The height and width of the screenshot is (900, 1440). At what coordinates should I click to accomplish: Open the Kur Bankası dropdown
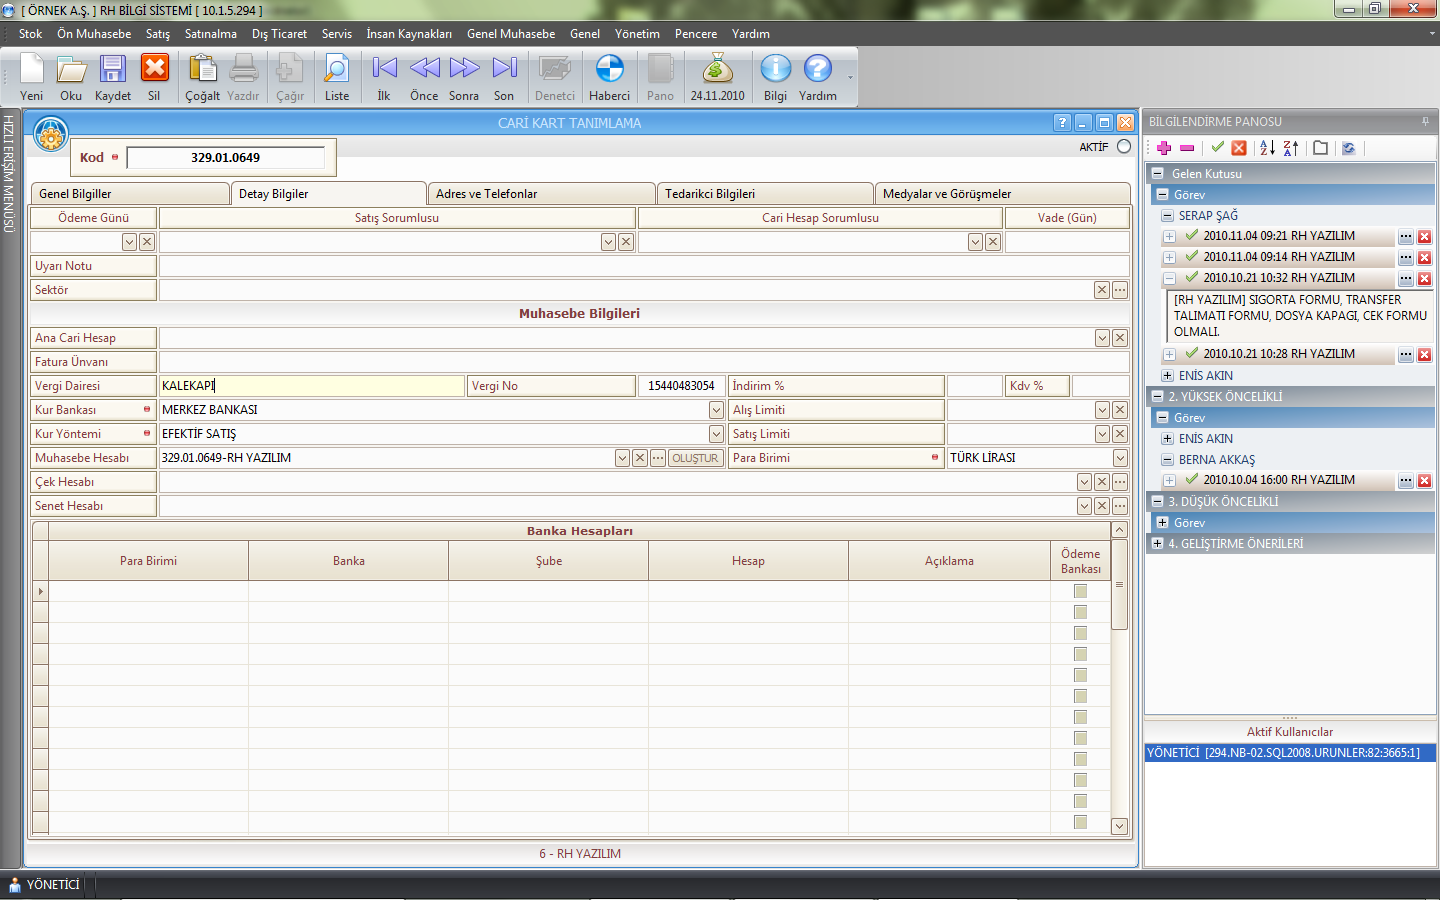click(716, 410)
